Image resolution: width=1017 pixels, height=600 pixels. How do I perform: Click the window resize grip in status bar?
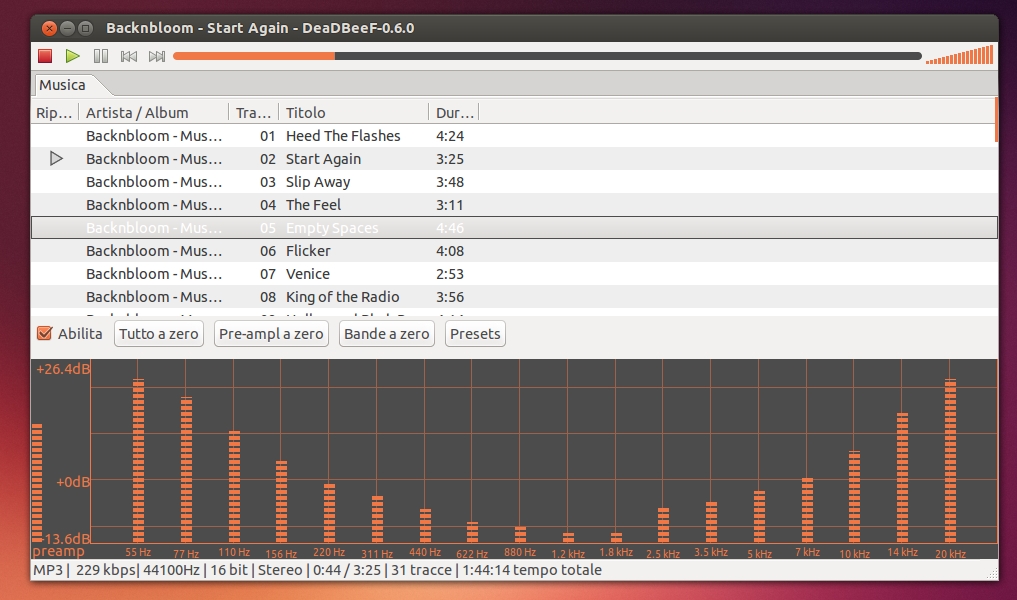(x=992, y=573)
